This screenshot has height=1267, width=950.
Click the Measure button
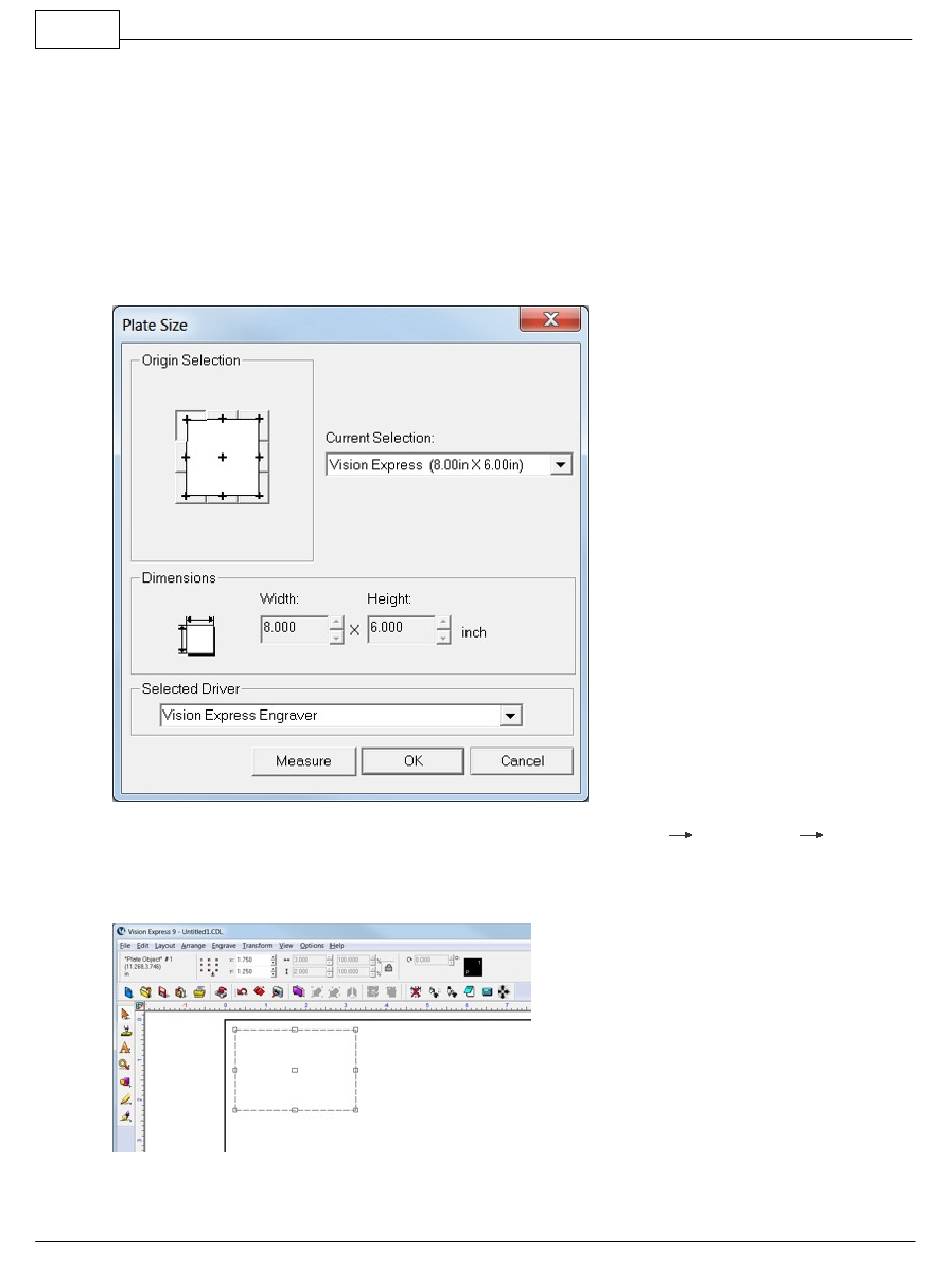304,761
